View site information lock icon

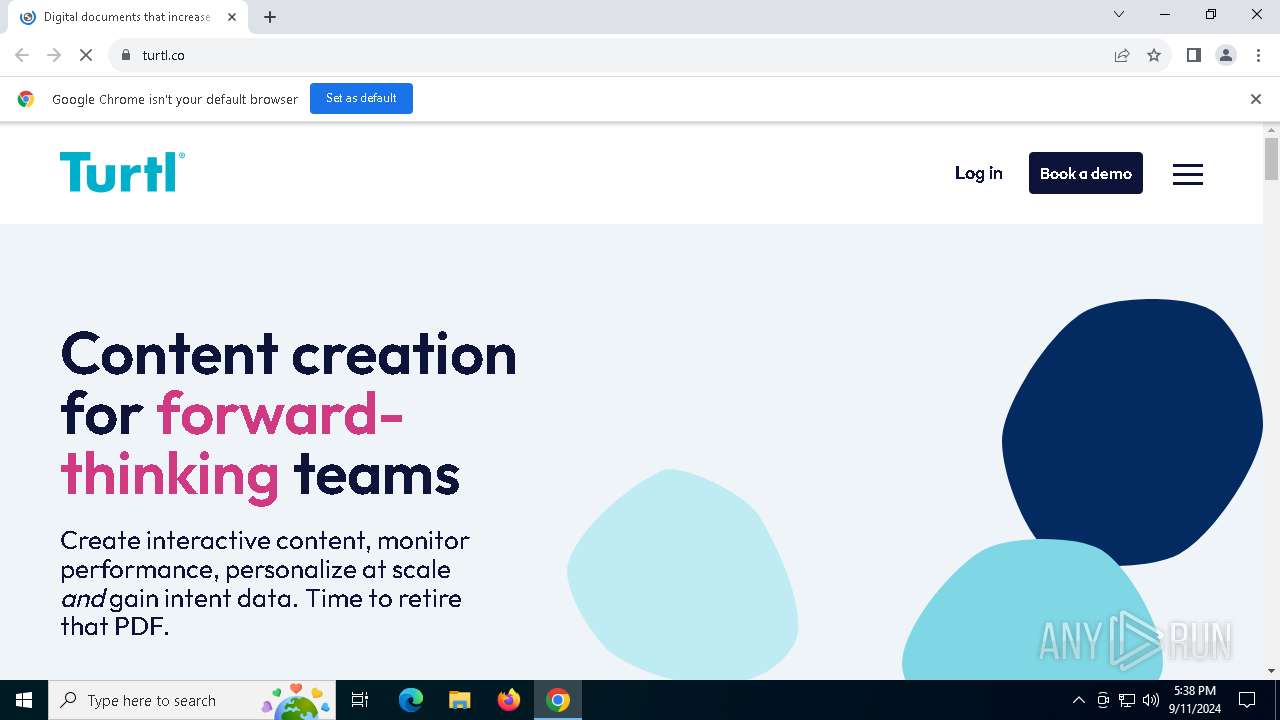click(x=125, y=55)
